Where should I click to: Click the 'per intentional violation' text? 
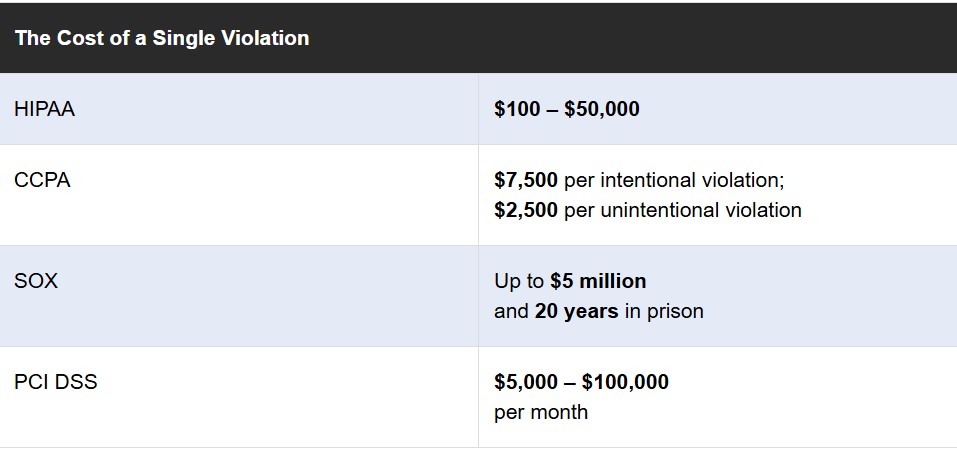point(674,180)
